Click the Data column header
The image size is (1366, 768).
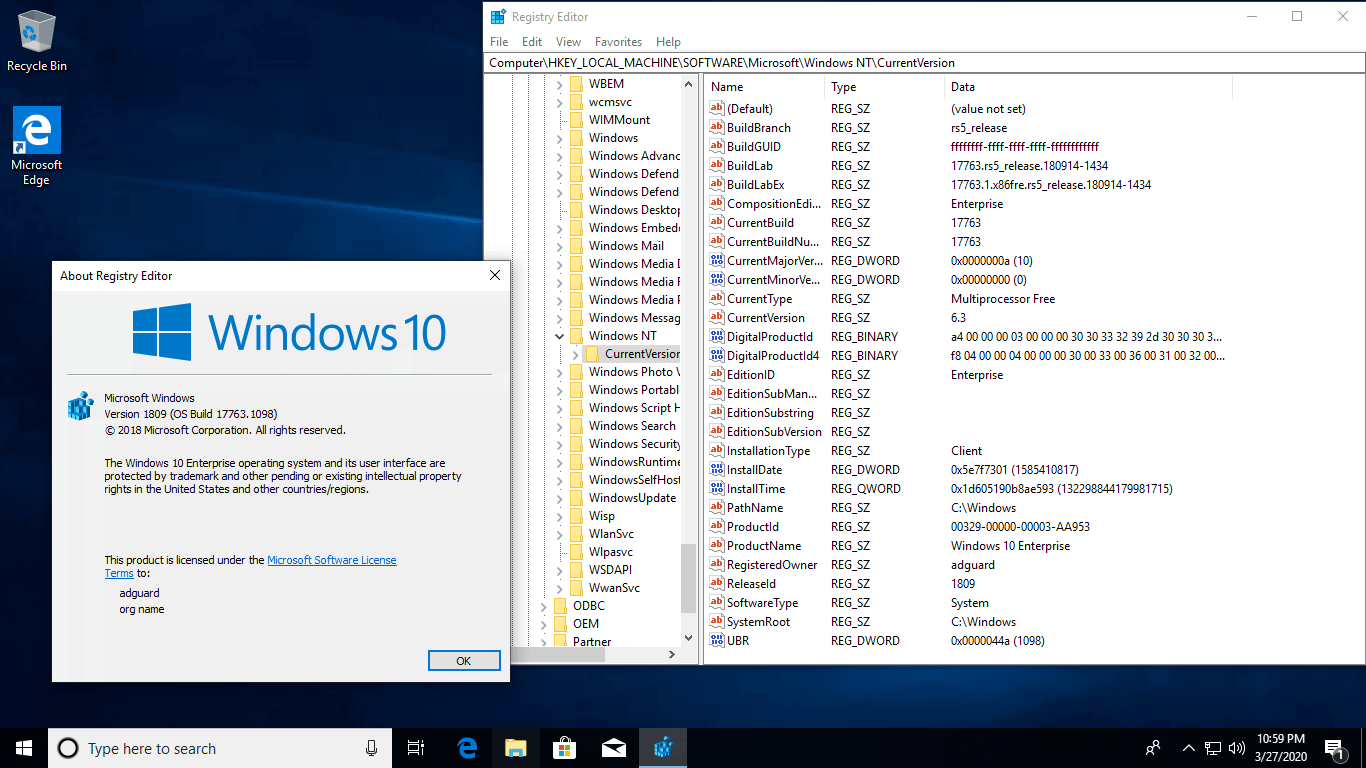click(x=1088, y=87)
